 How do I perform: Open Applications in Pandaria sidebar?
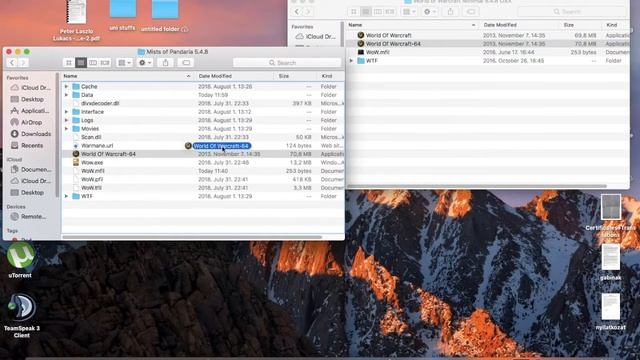pos(30,111)
